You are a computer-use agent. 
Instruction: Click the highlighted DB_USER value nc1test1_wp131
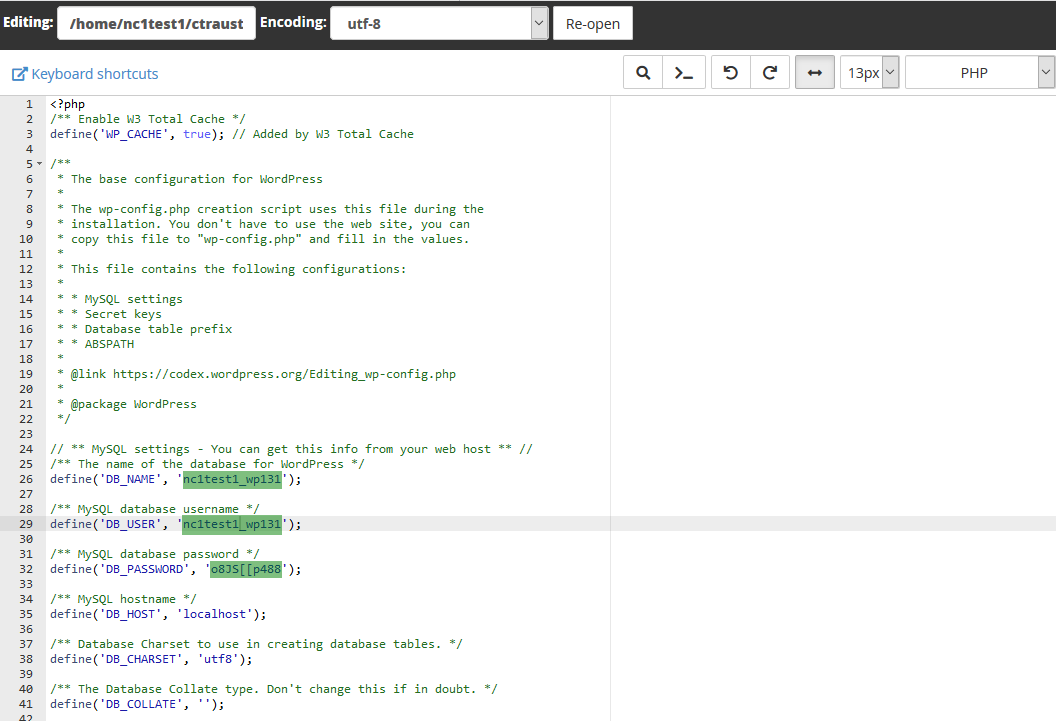click(x=232, y=524)
